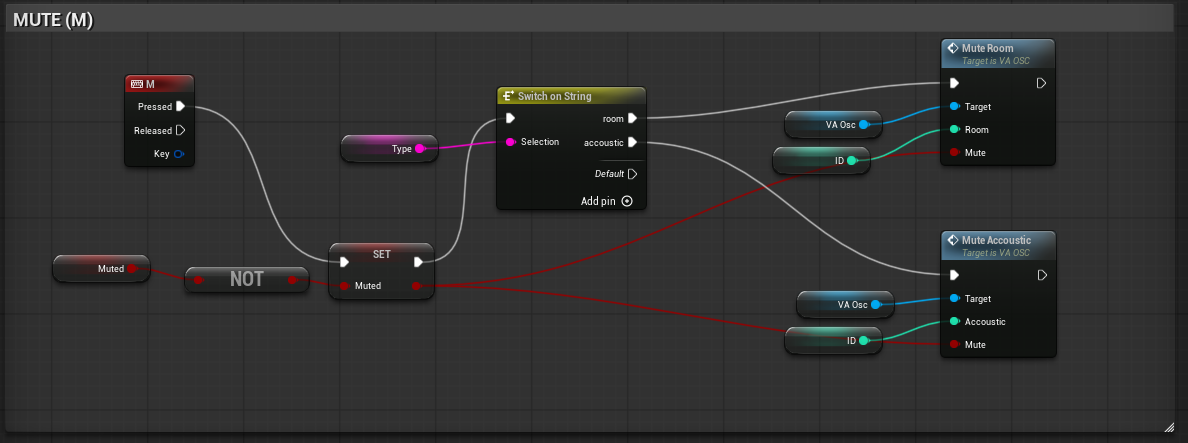Click the function icon in Mute Accoustic header
The height and width of the screenshot is (443, 1188).
click(x=953, y=240)
